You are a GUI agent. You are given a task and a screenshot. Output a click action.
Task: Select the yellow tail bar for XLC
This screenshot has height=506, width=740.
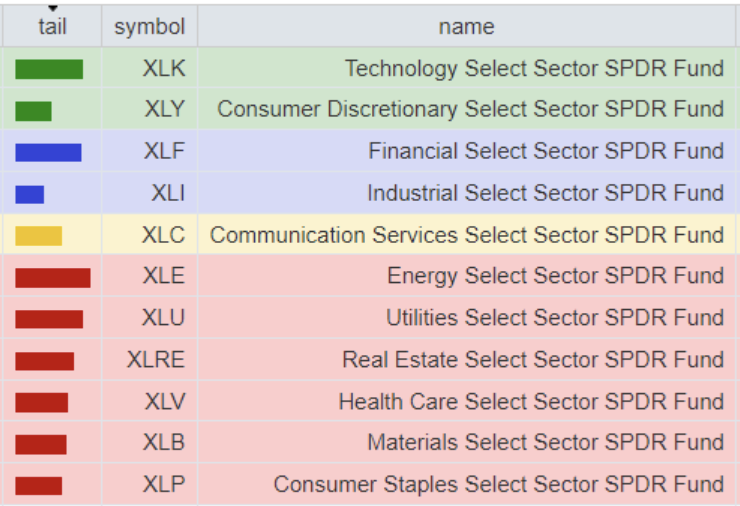39,236
